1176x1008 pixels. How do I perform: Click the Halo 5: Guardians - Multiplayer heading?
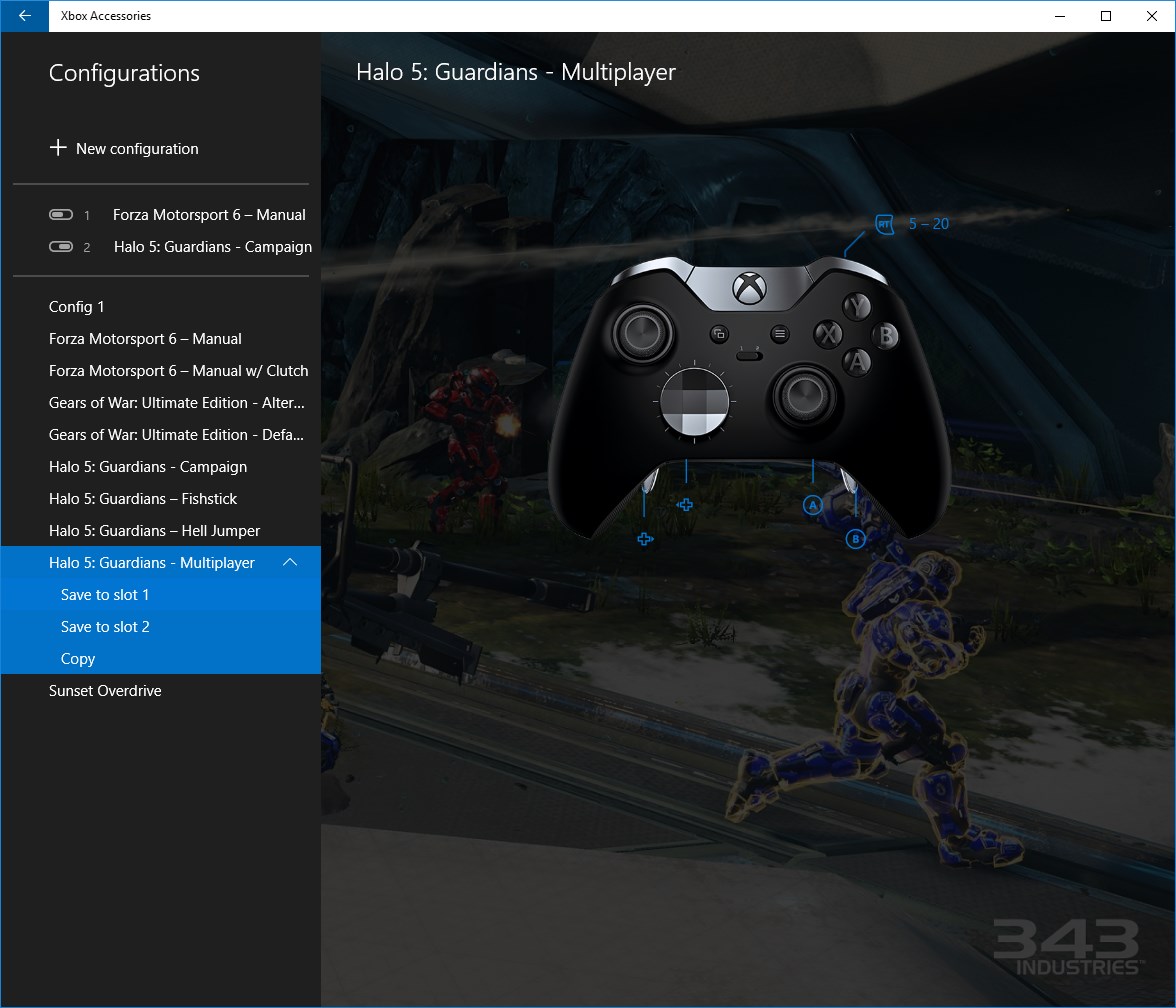516,72
